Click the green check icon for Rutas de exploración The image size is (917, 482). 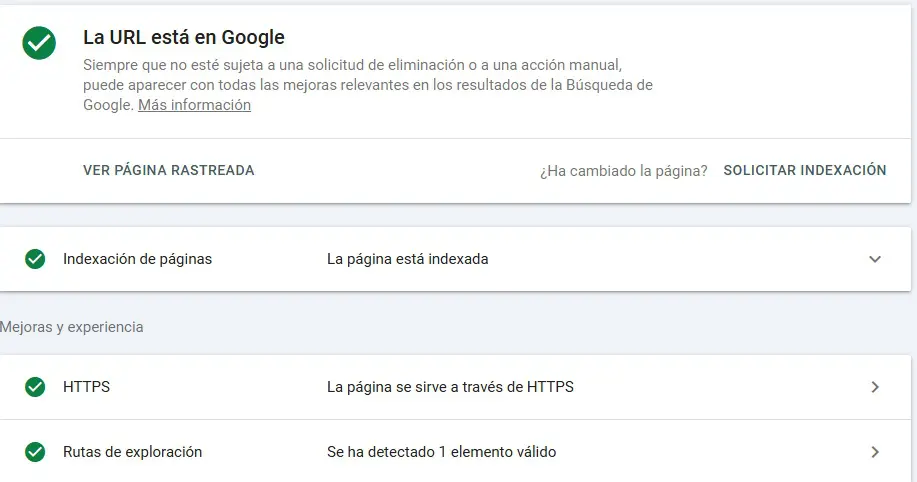(35, 452)
